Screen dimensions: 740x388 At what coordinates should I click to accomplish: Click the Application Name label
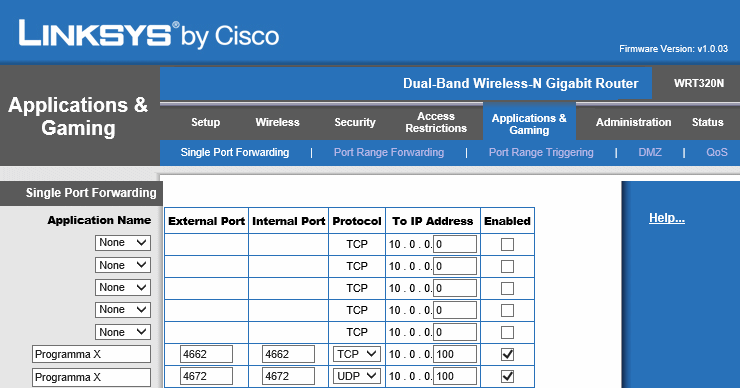point(99,220)
